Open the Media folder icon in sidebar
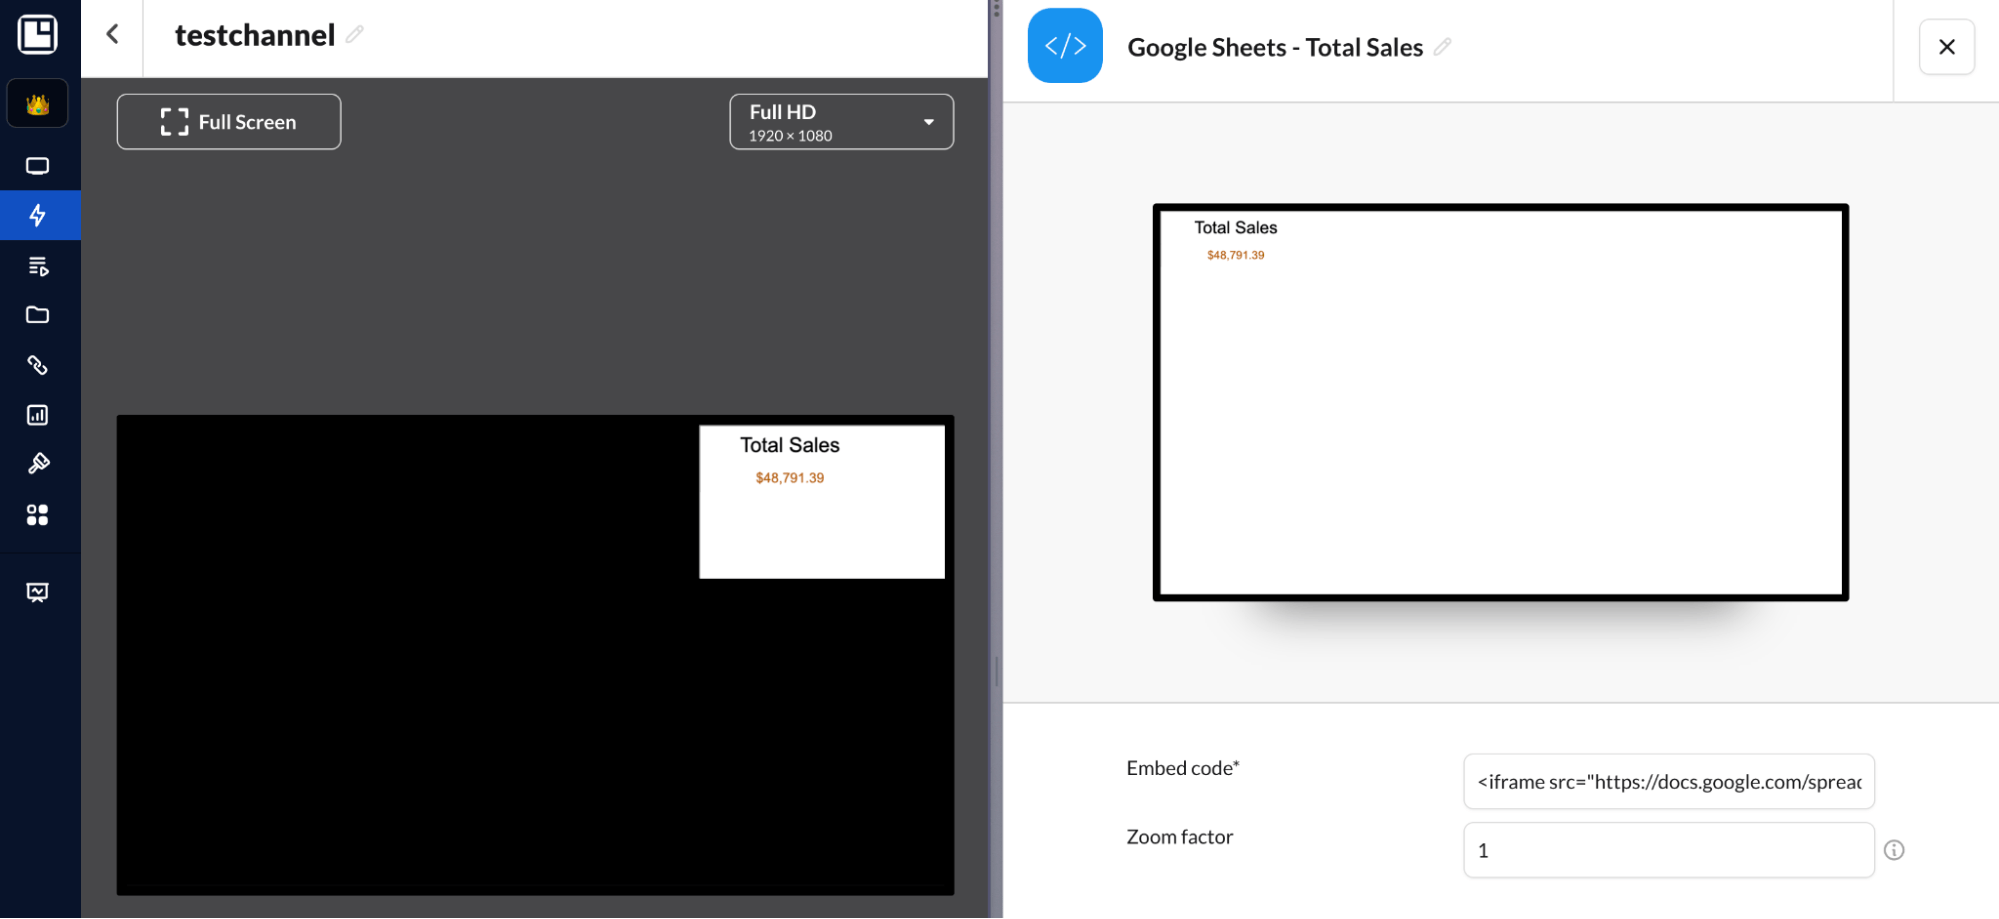The image size is (1999, 919). point(37,315)
